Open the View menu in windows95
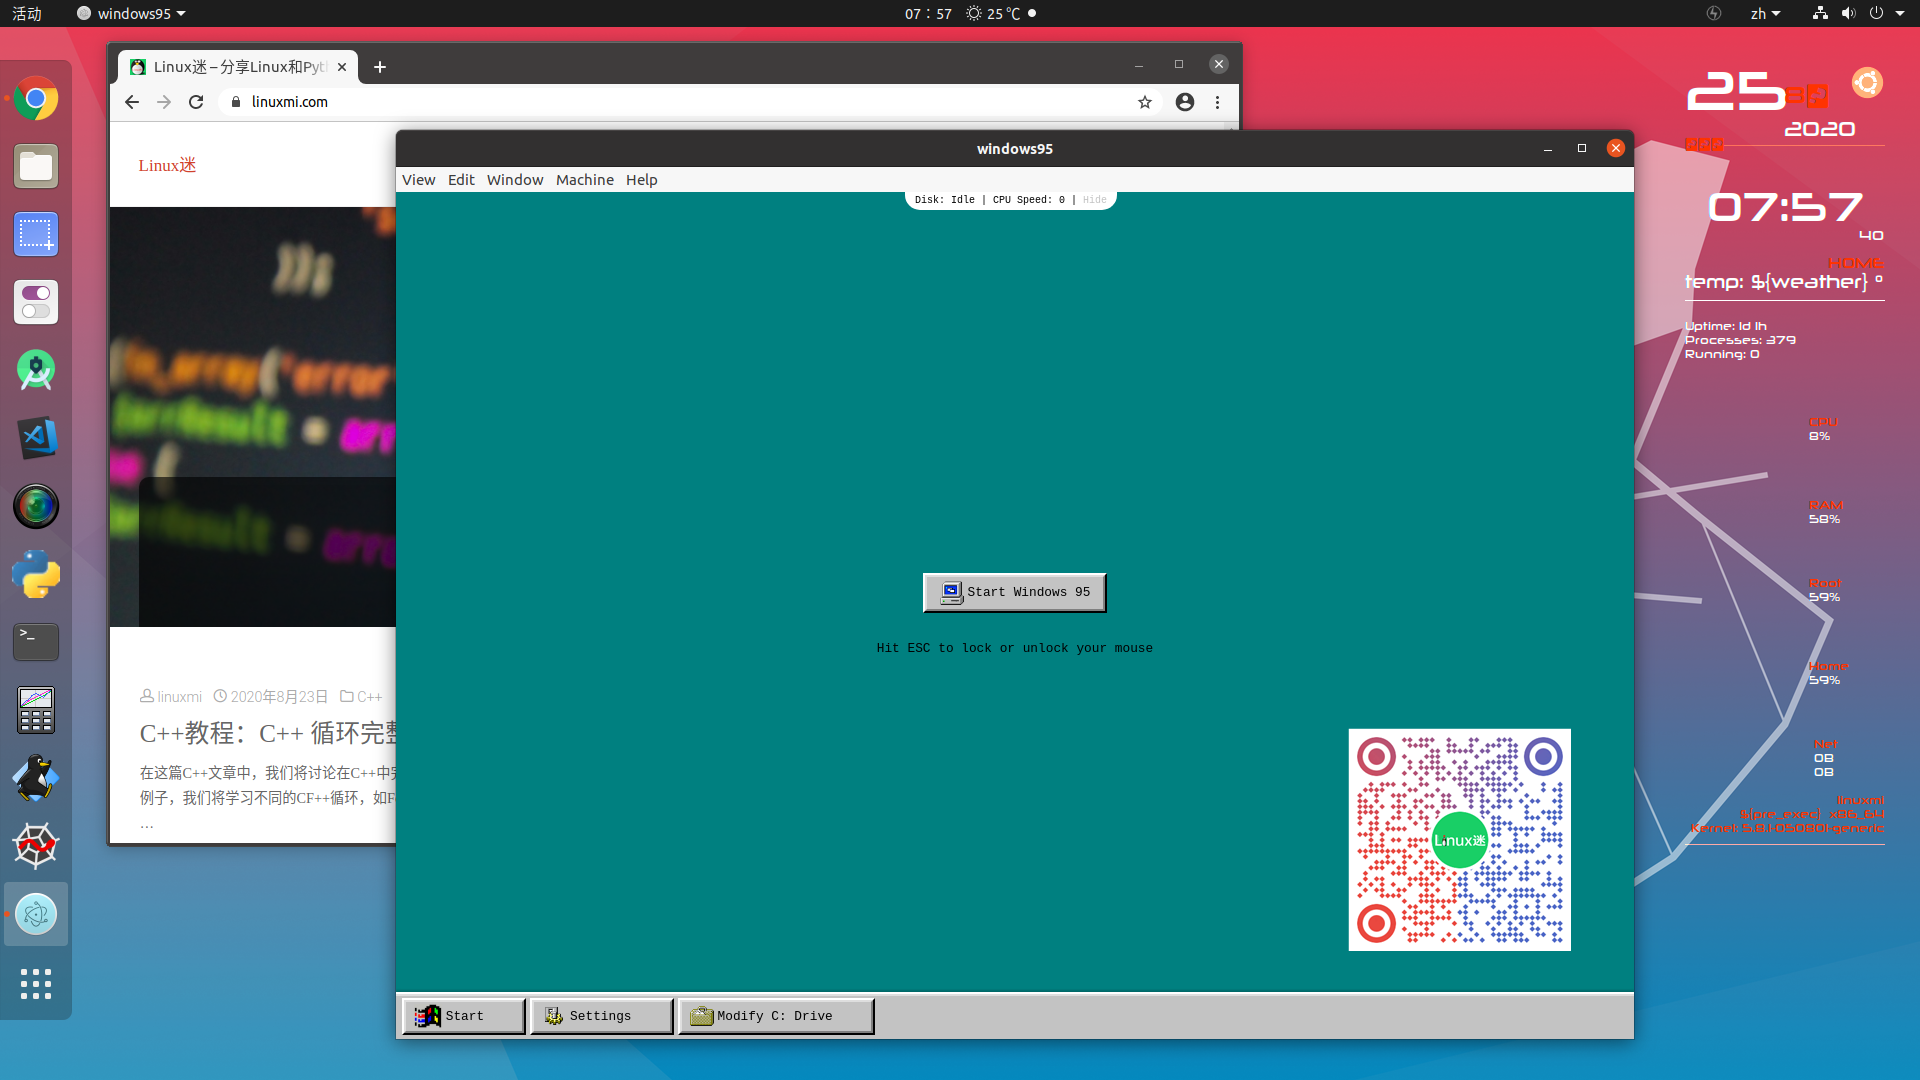The width and height of the screenshot is (1920, 1080). 418,180
